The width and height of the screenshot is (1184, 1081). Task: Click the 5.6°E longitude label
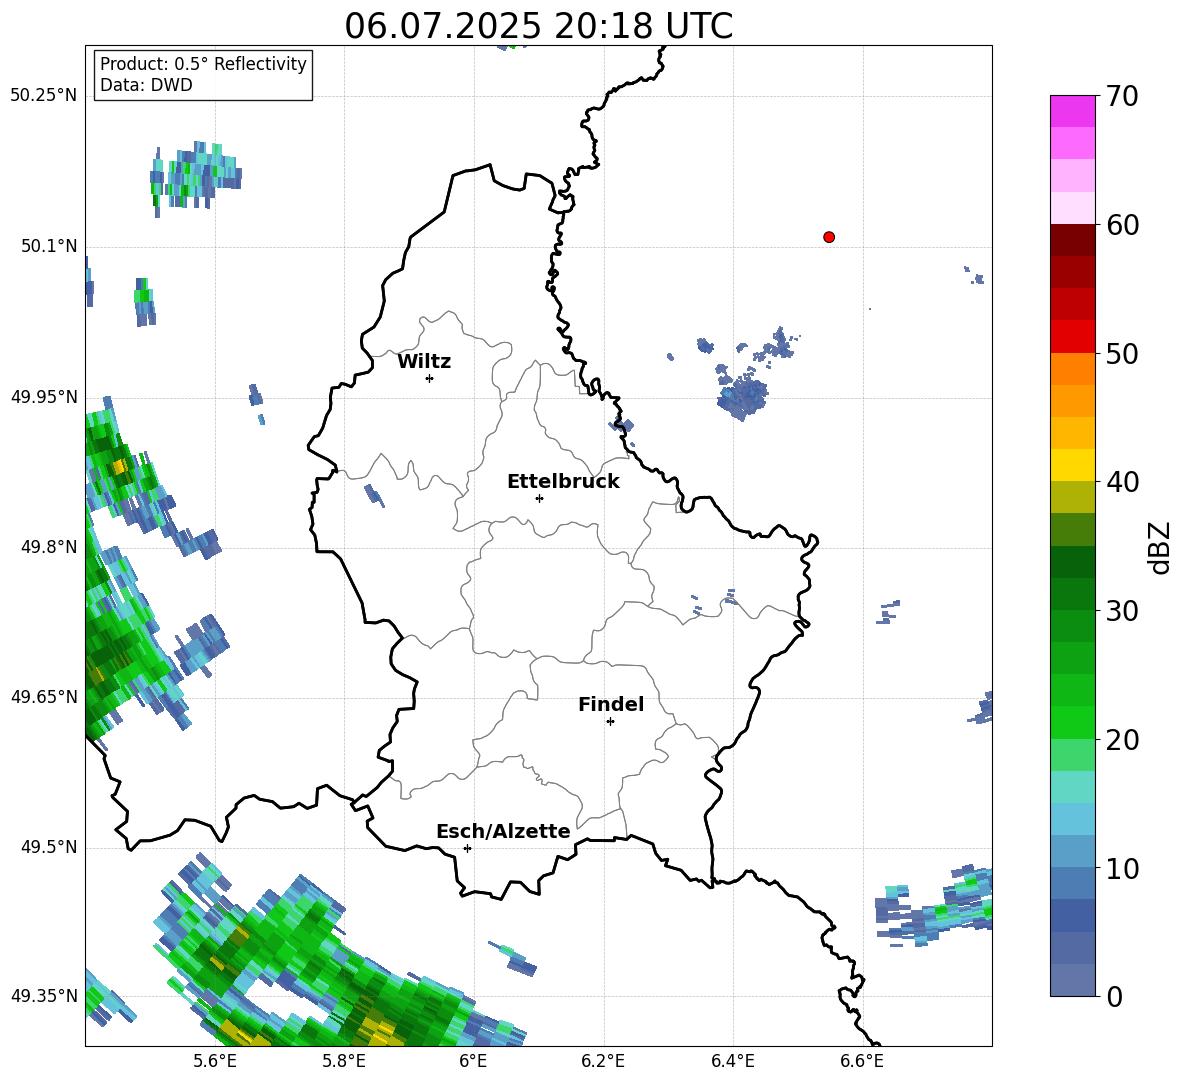click(215, 1061)
